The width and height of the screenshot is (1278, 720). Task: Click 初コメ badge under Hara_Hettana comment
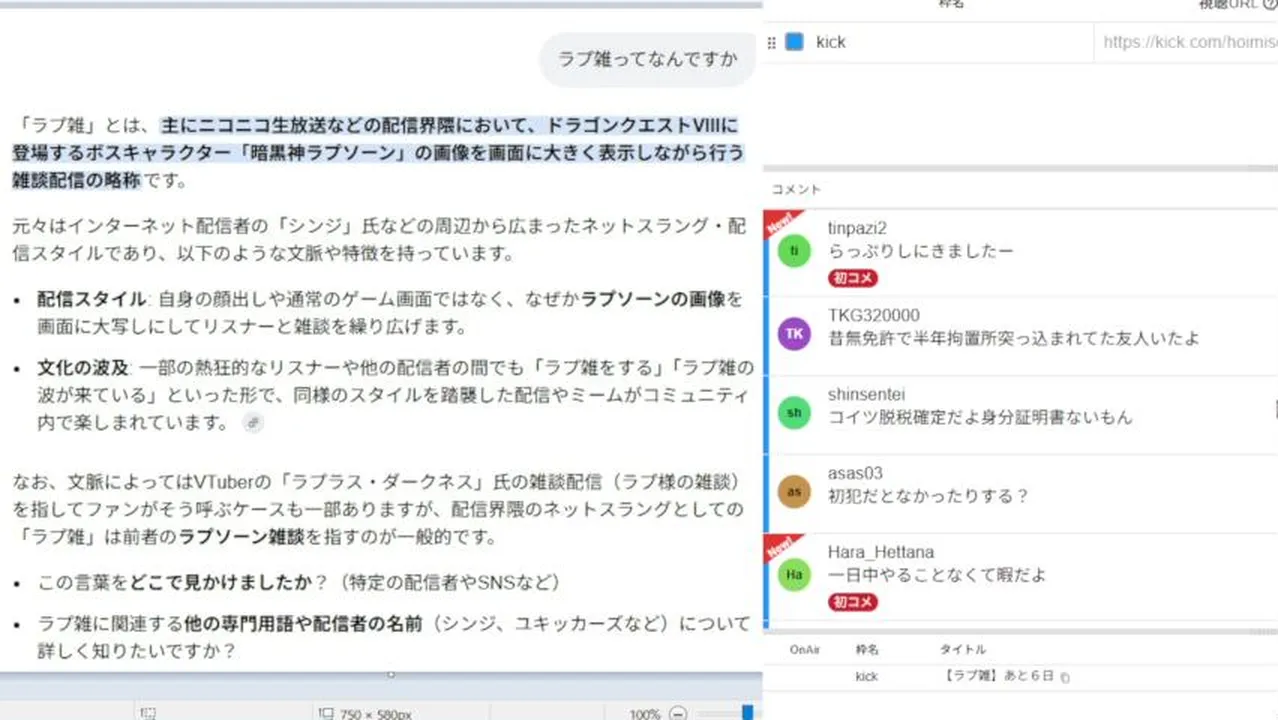tap(853, 602)
